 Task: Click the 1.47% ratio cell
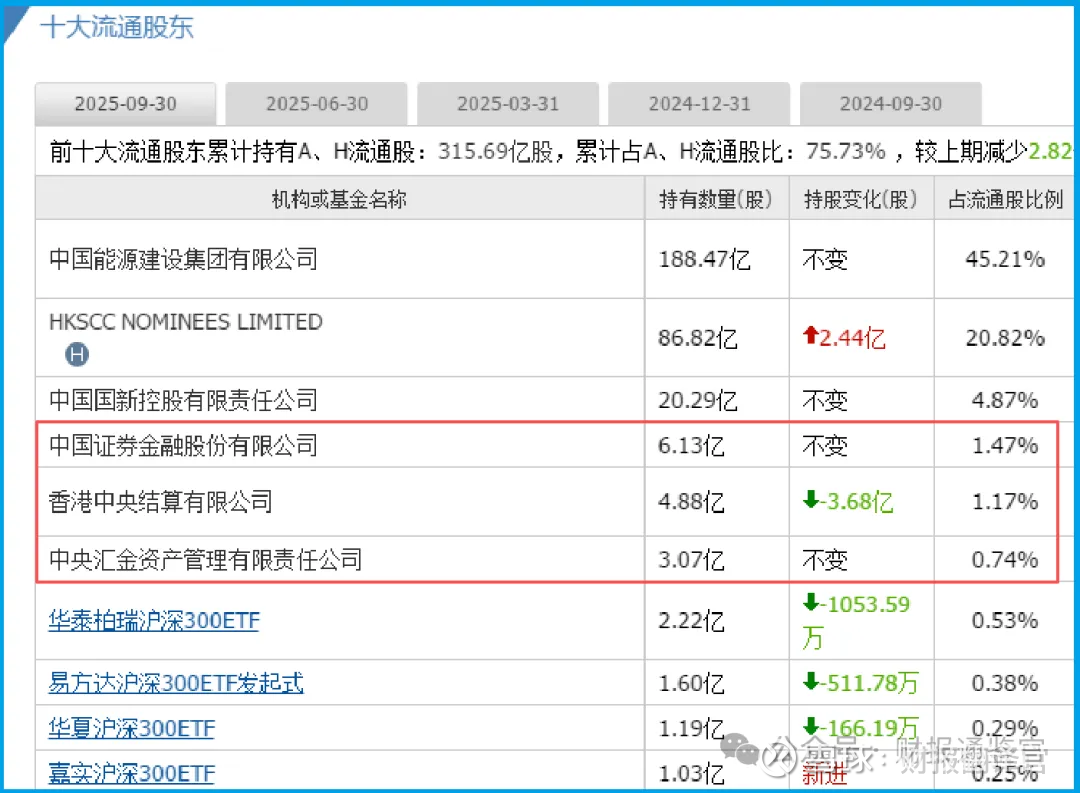pyautogui.click(x=1005, y=446)
